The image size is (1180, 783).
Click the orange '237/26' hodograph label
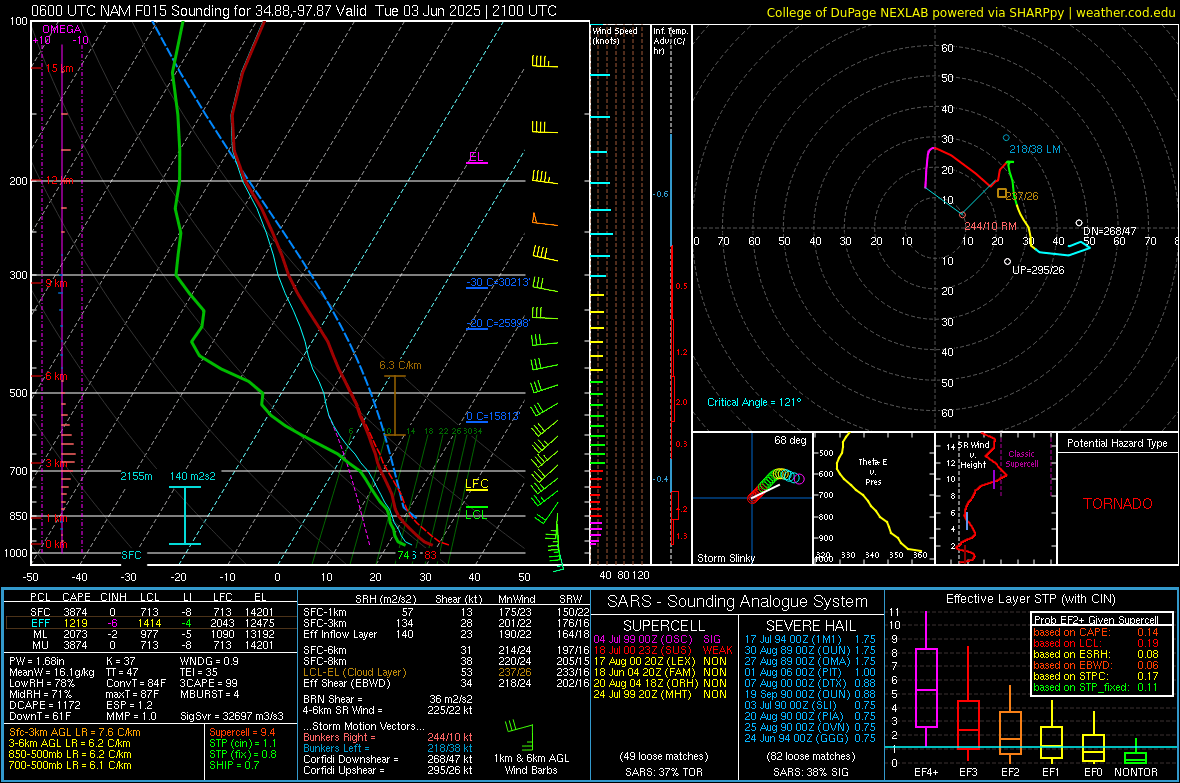pos(1022,196)
